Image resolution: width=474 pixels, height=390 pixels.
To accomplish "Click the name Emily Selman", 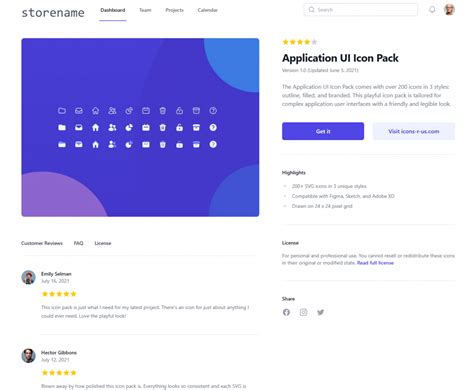I will point(56,274).
